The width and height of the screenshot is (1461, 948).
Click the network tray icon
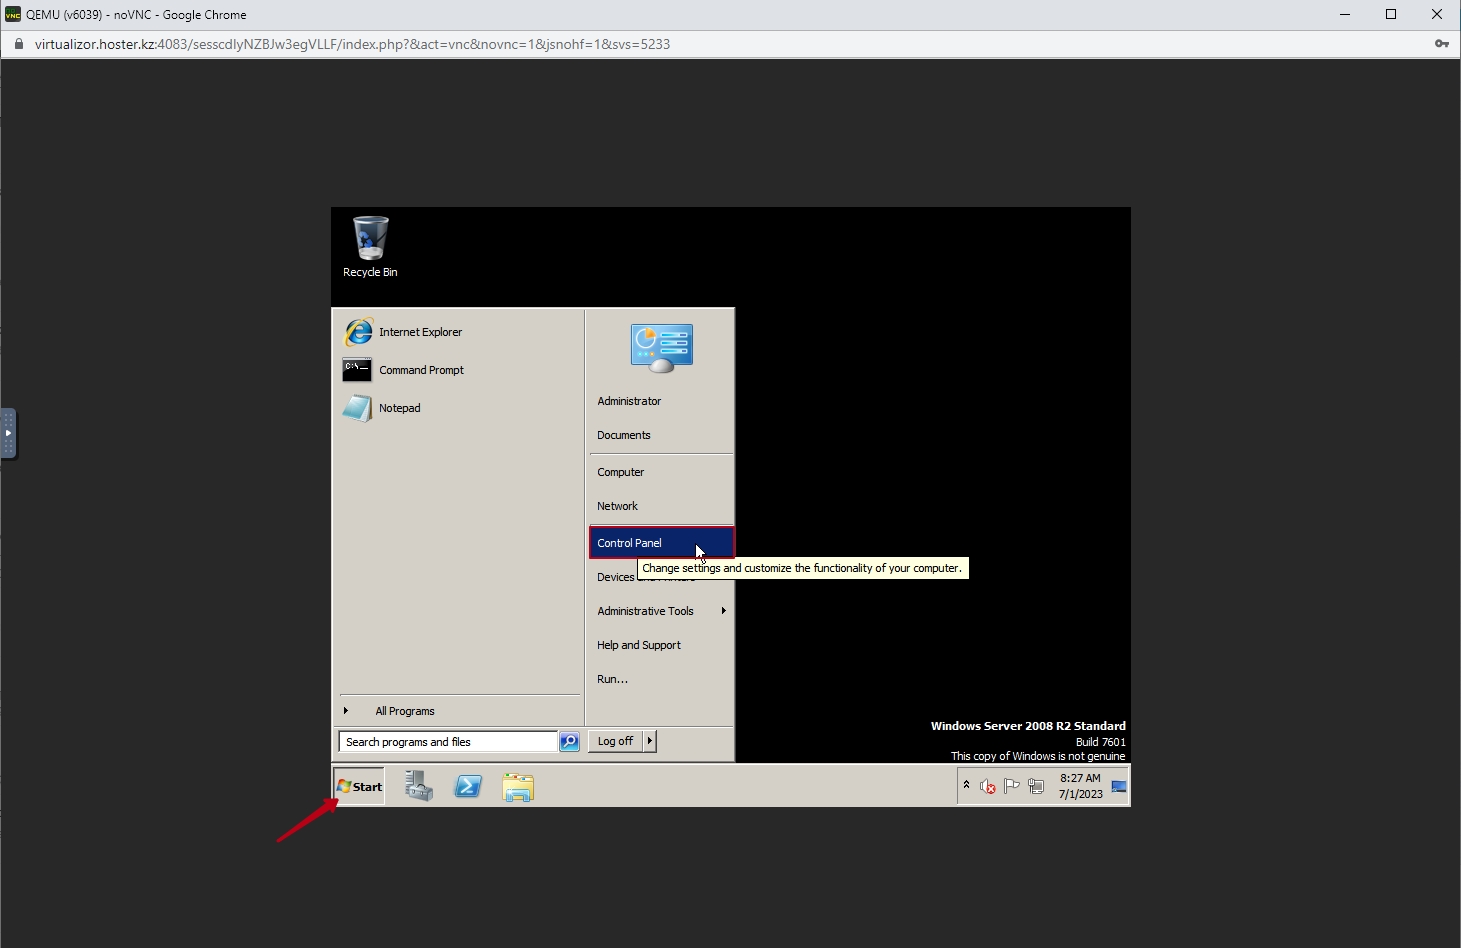coord(1036,787)
